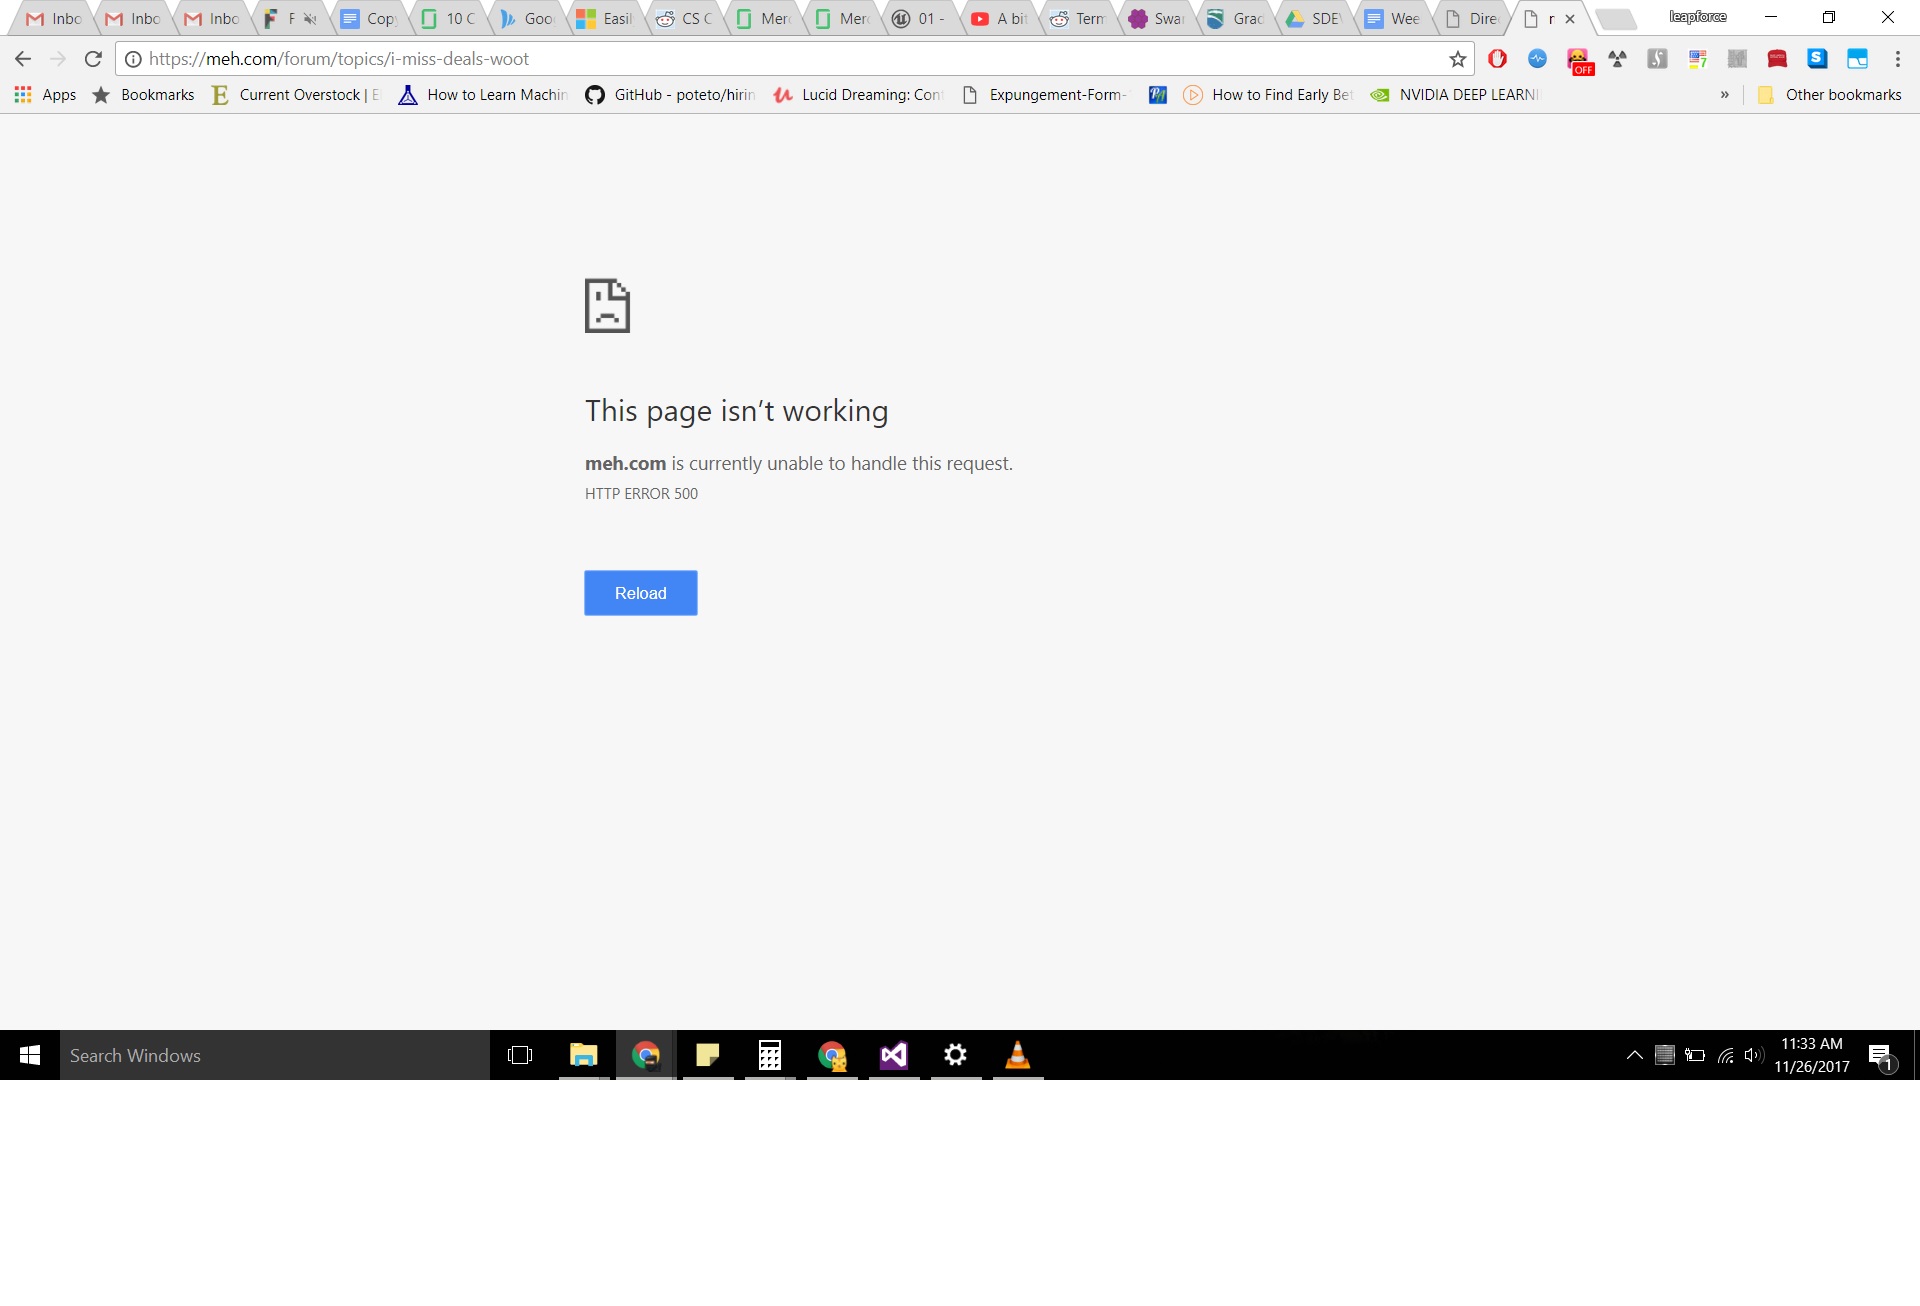The height and width of the screenshot is (1306, 1920).
Task: Click the AdBlock red hand extension icon
Action: [x=1497, y=59]
